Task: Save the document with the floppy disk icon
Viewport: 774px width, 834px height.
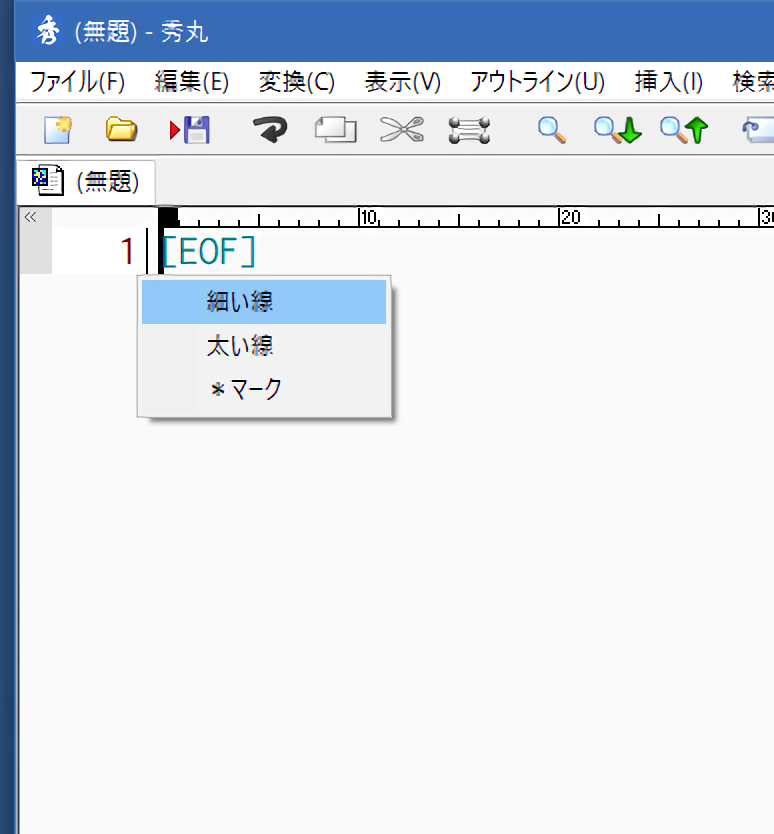Action: 189,129
